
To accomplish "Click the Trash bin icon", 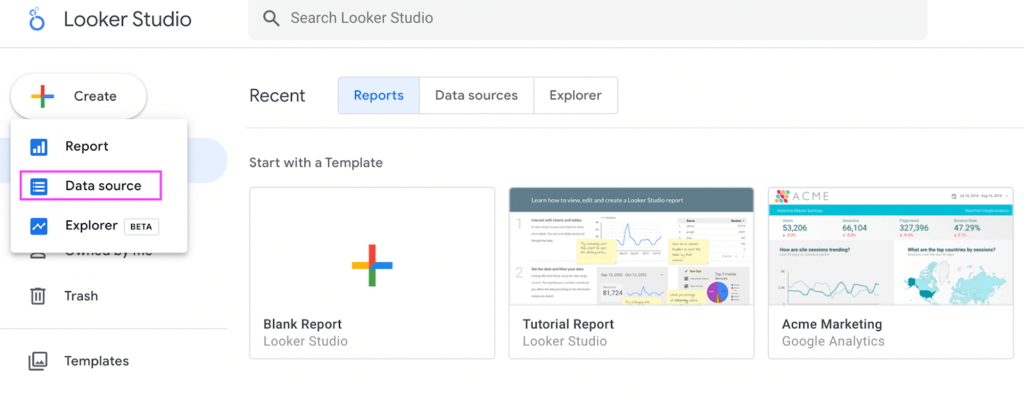I will click(x=39, y=296).
